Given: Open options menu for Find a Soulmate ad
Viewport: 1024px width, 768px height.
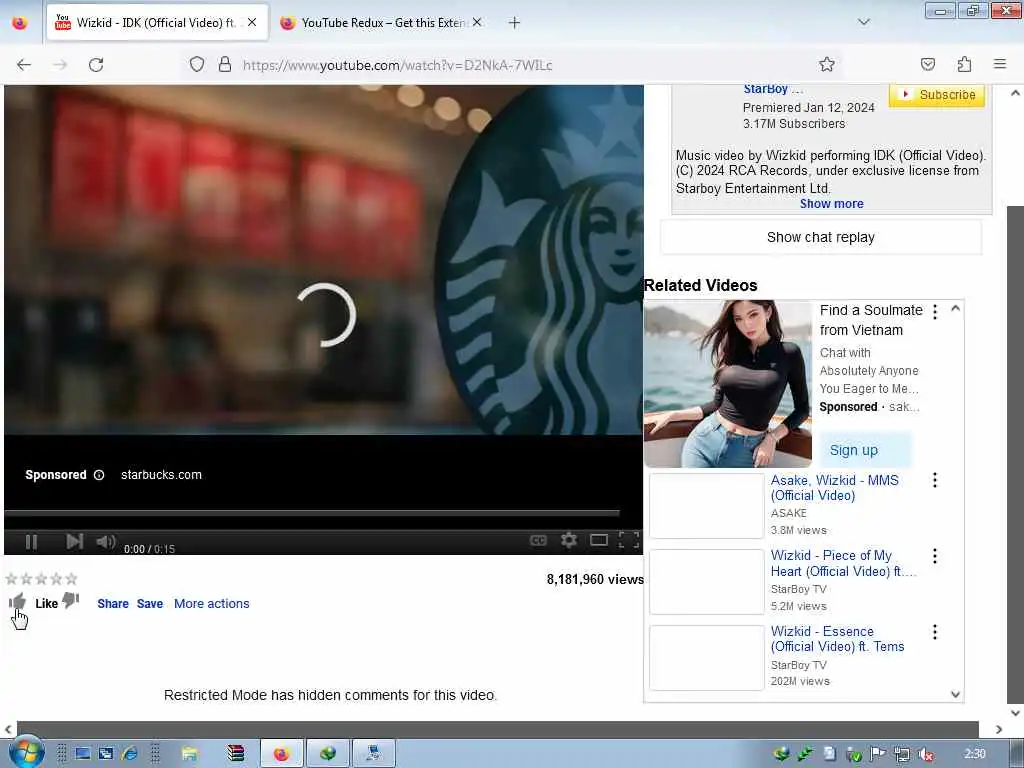Looking at the screenshot, I should 935,312.
